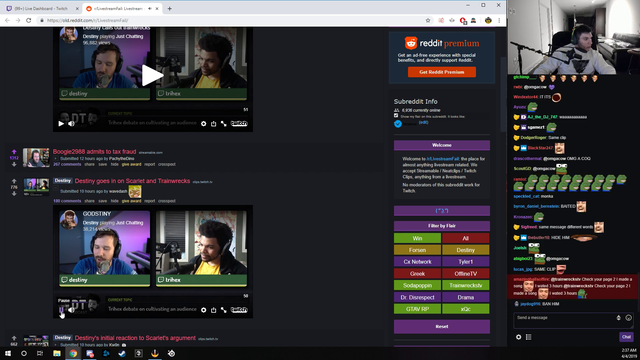Image resolution: width=640 pixels, height=360 pixels.
Task: Play the paused upper Destiny clip with the big play arrow
Action: click(152, 75)
